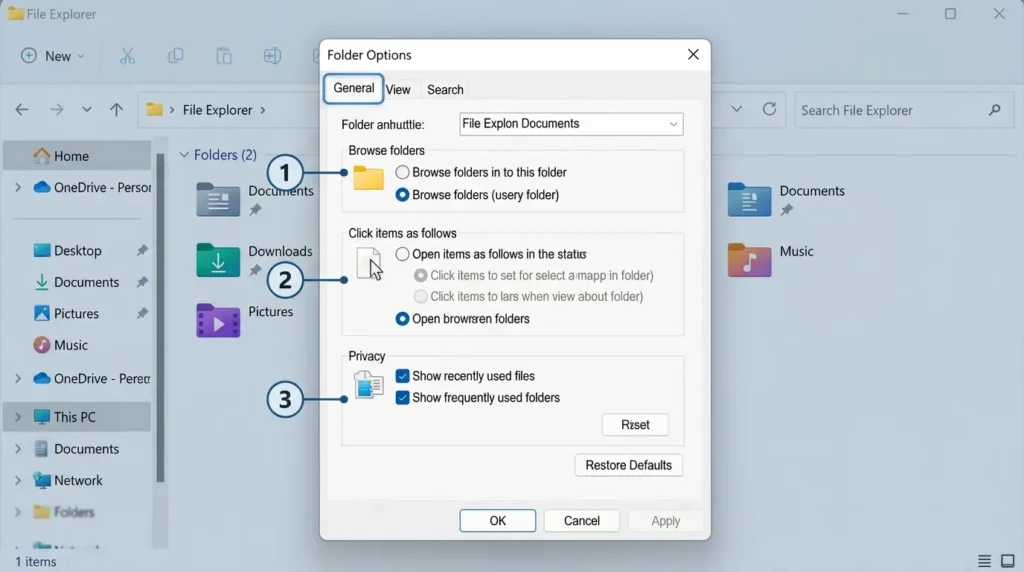1024x572 pixels.
Task: Switch to the Search tab
Action: tap(445, 90)
